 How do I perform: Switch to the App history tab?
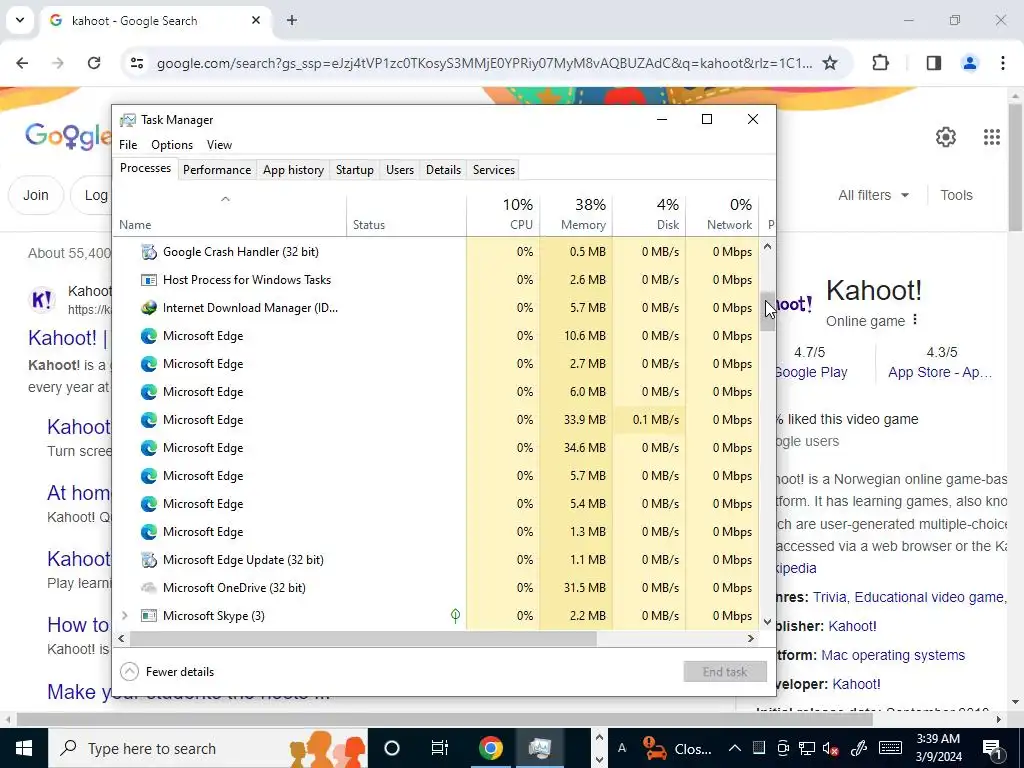coord(293,170)
